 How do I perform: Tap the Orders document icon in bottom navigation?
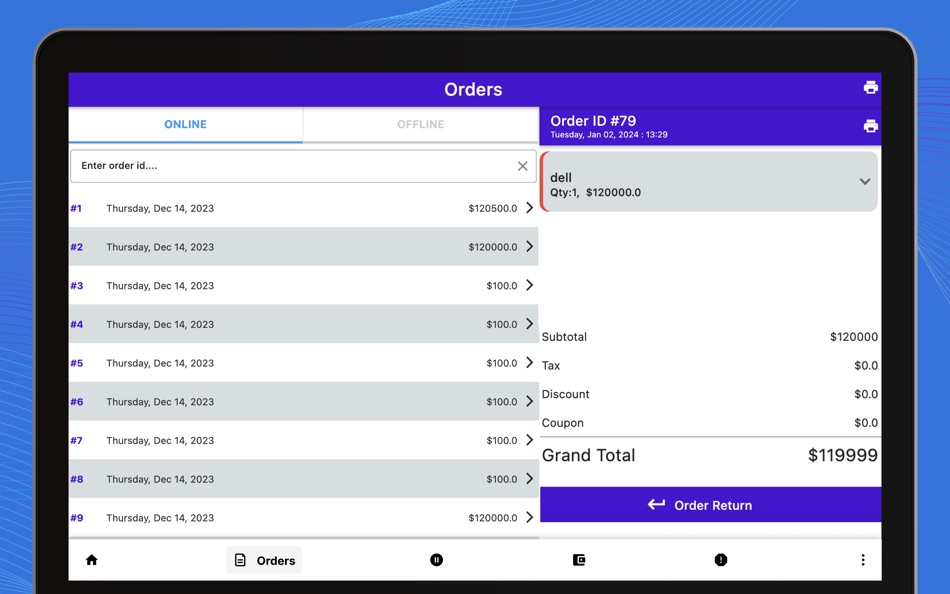[240, 560]
